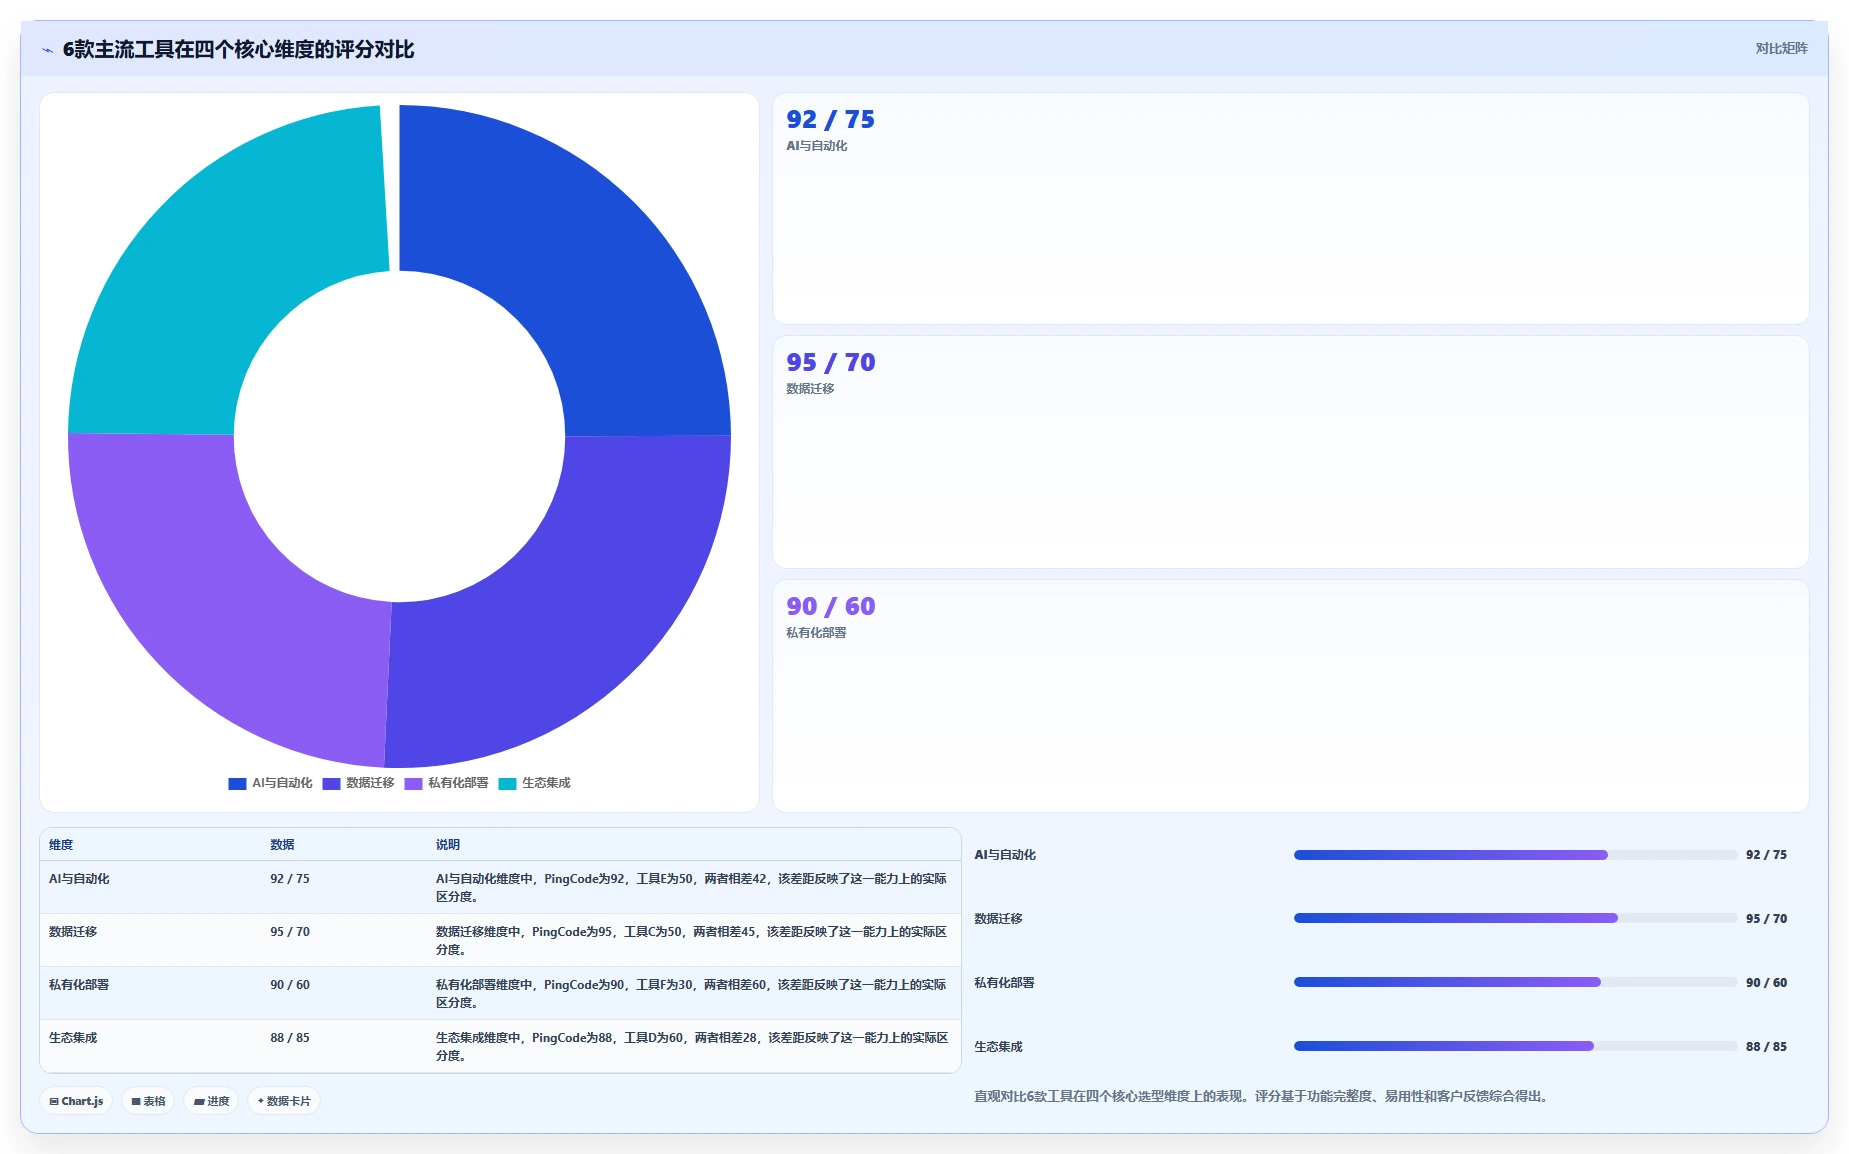Click the 92 / 75 table cell
The image size is (1849, 1154).
coord(290,879)
